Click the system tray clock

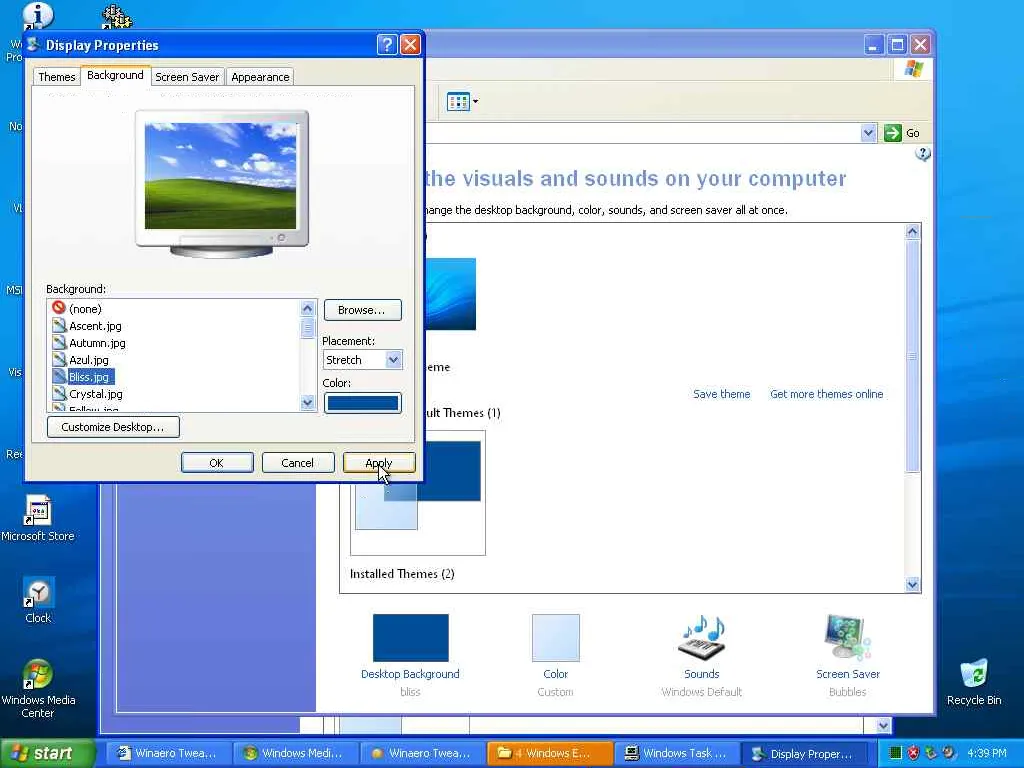[x=987, y=753]
